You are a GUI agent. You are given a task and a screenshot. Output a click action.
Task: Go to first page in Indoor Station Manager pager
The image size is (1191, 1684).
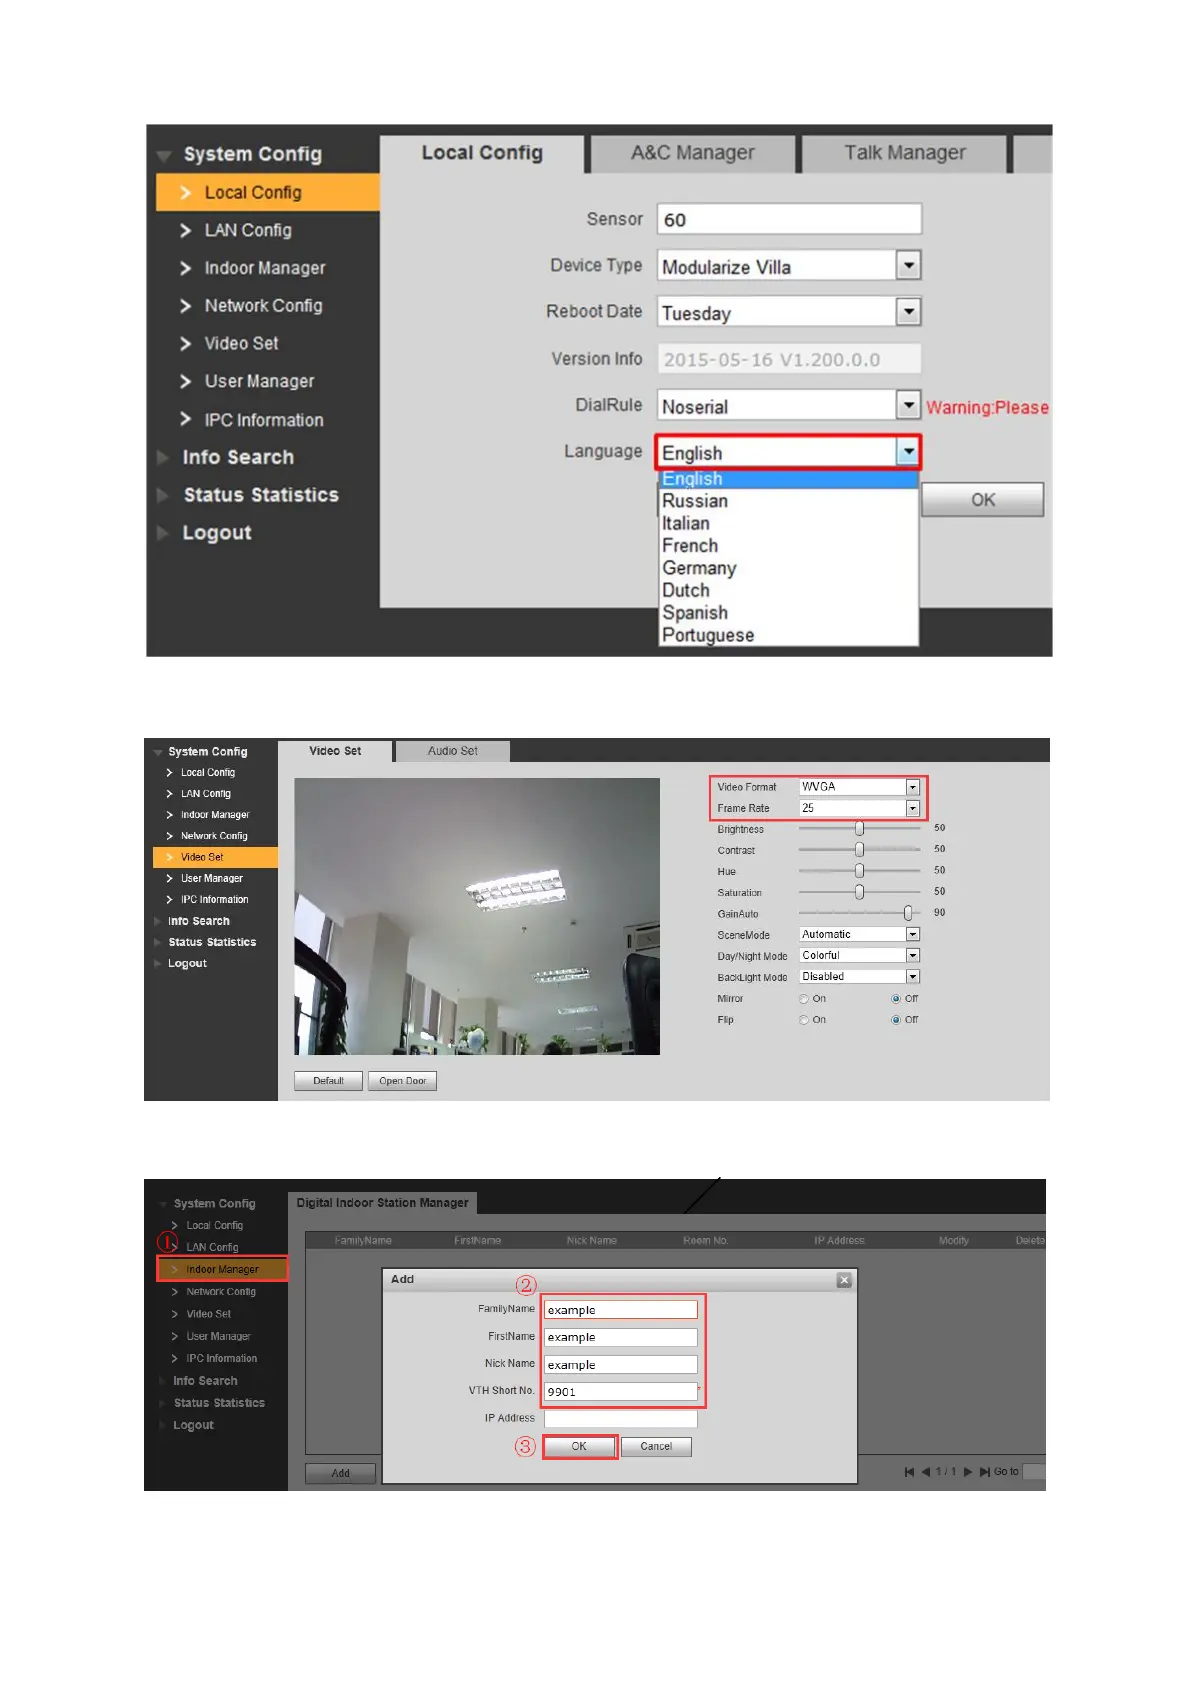coord(909,1472)
